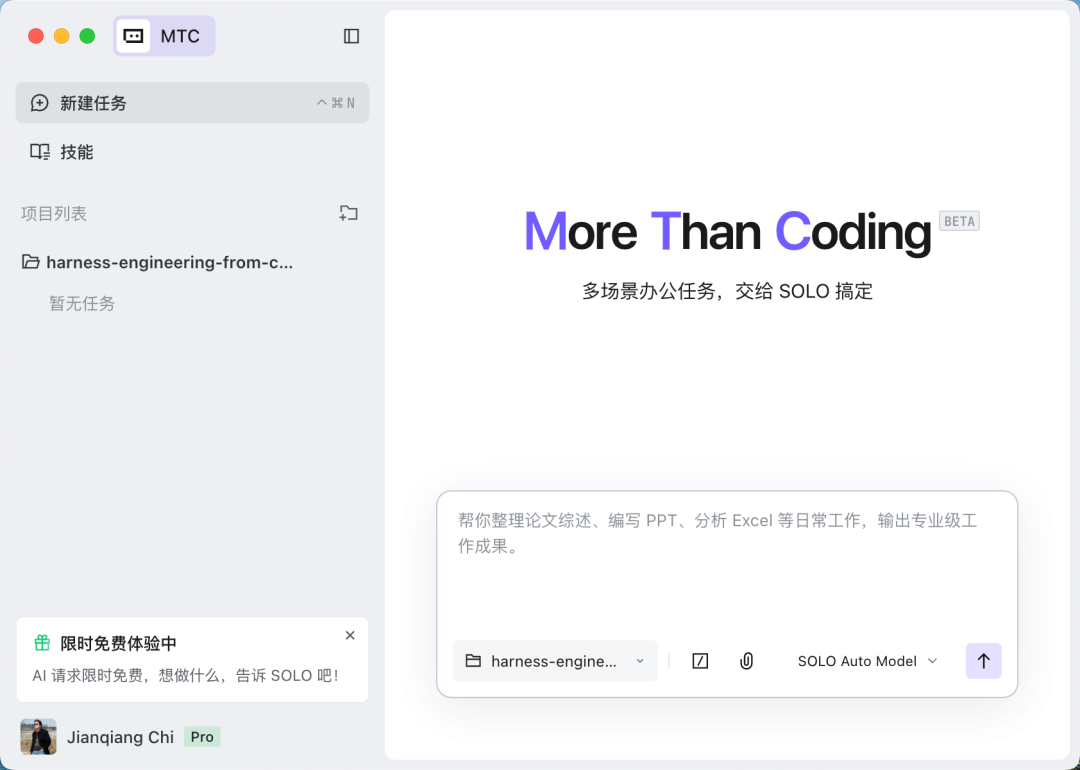This screenshot has width=1080, height=770.
Task: Open the harness-engine... folder dropdown
Action: 555,661
